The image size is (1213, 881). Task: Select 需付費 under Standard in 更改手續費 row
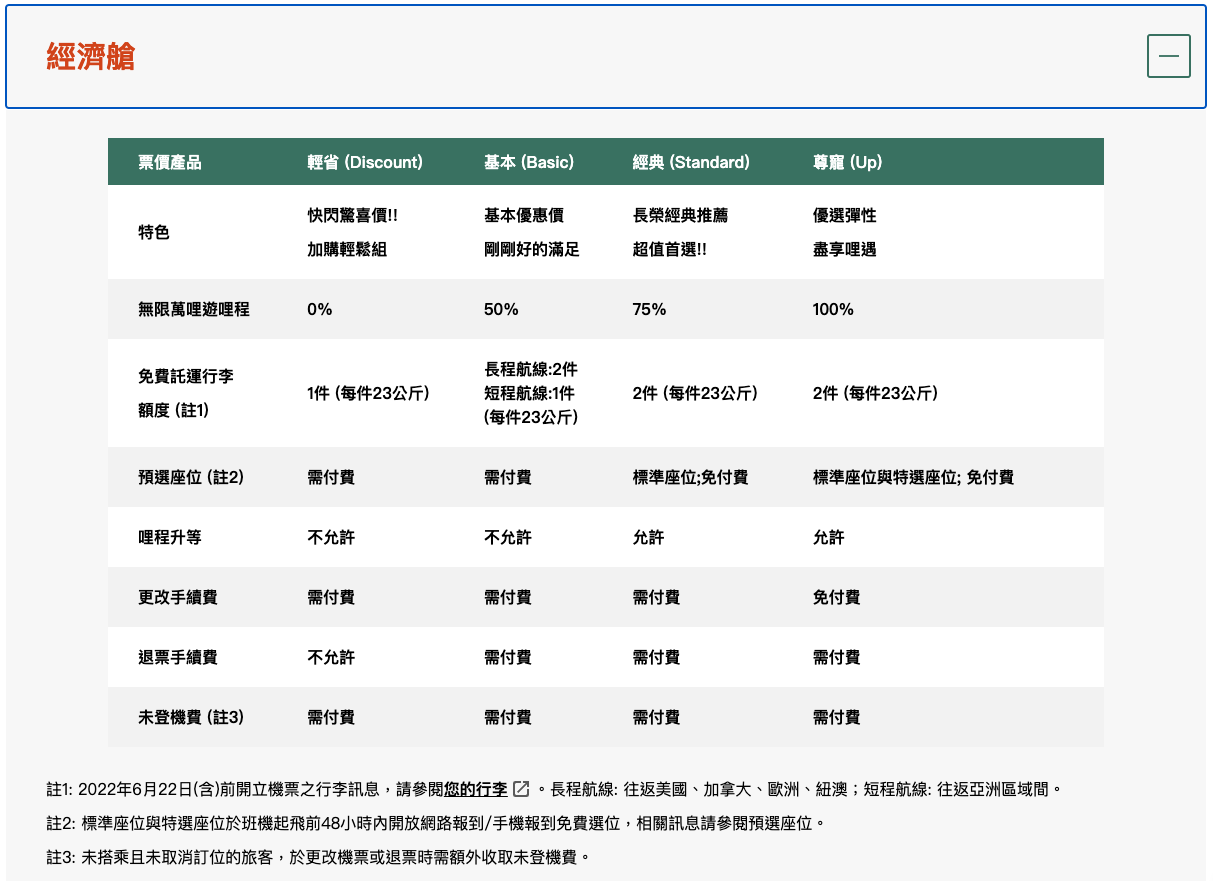(x=657, y=597)
